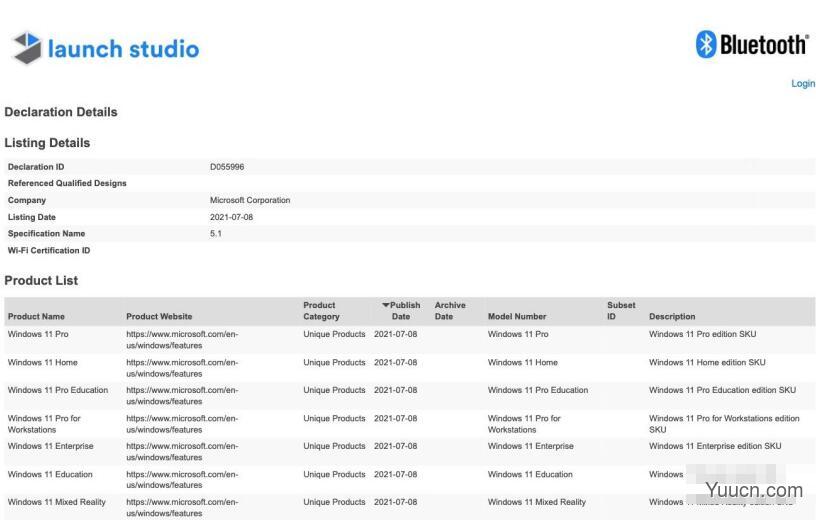Open the Login link
816x520 pixels.
point(803,83)
